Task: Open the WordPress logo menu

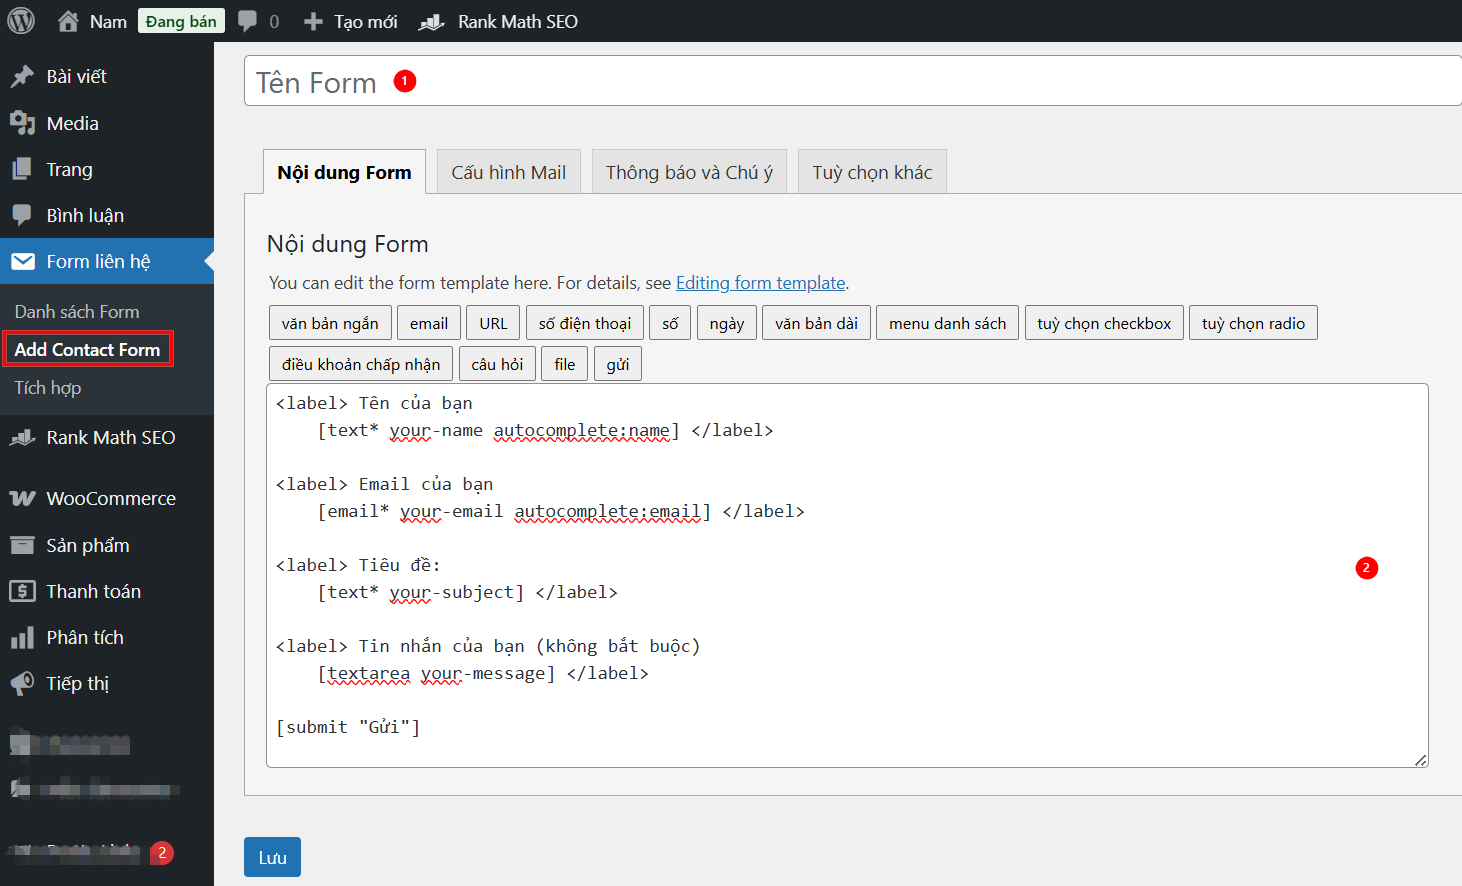Action: [21, 21]
